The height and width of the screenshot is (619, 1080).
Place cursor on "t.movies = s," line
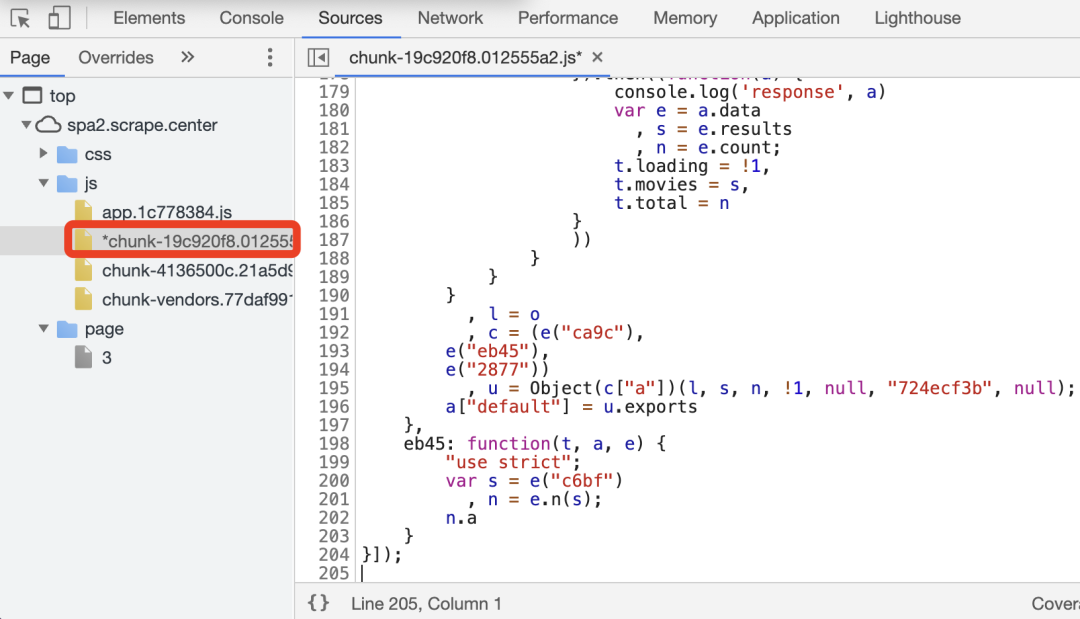pos(681,185)
